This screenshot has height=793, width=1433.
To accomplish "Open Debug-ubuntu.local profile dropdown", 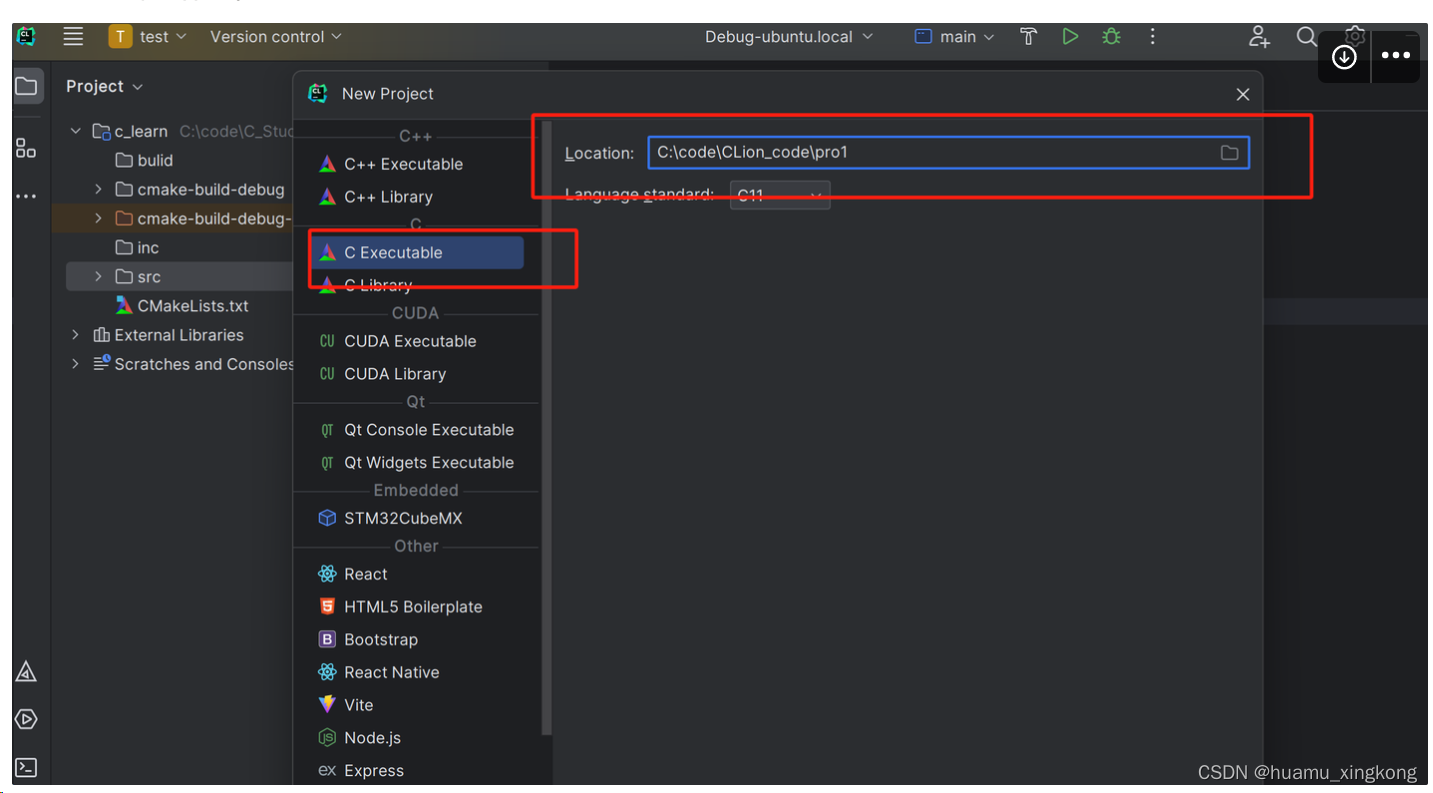I will (789, 36).
